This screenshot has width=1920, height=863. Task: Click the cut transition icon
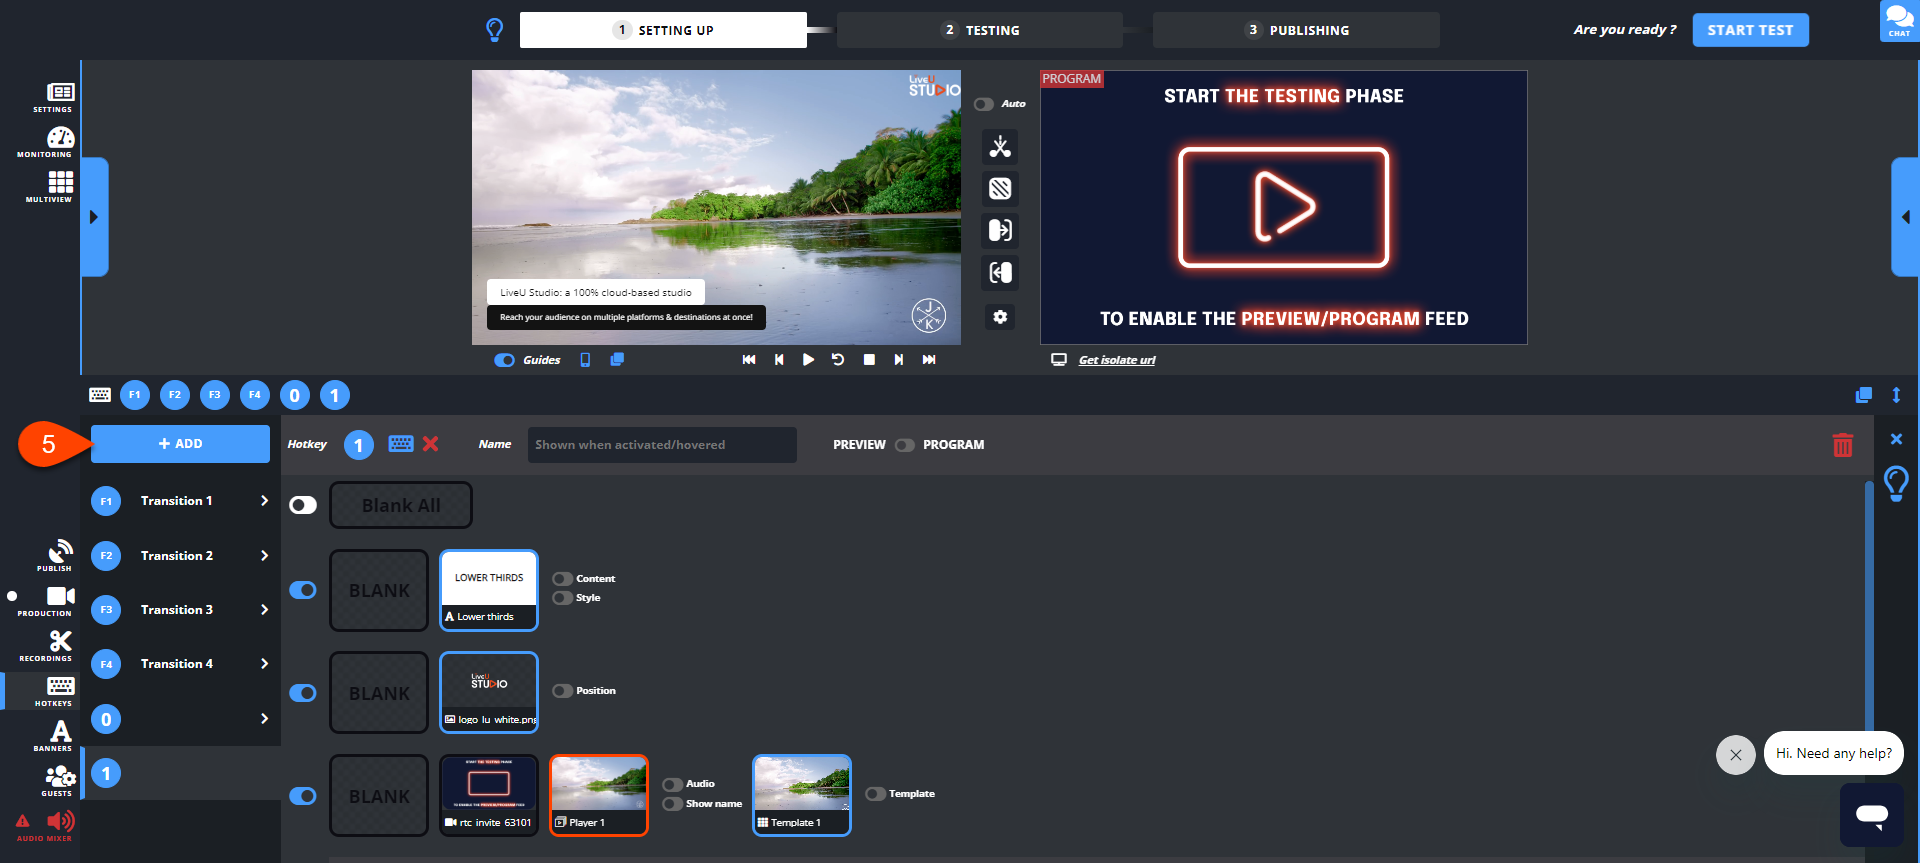click(x=1000, y=147)
